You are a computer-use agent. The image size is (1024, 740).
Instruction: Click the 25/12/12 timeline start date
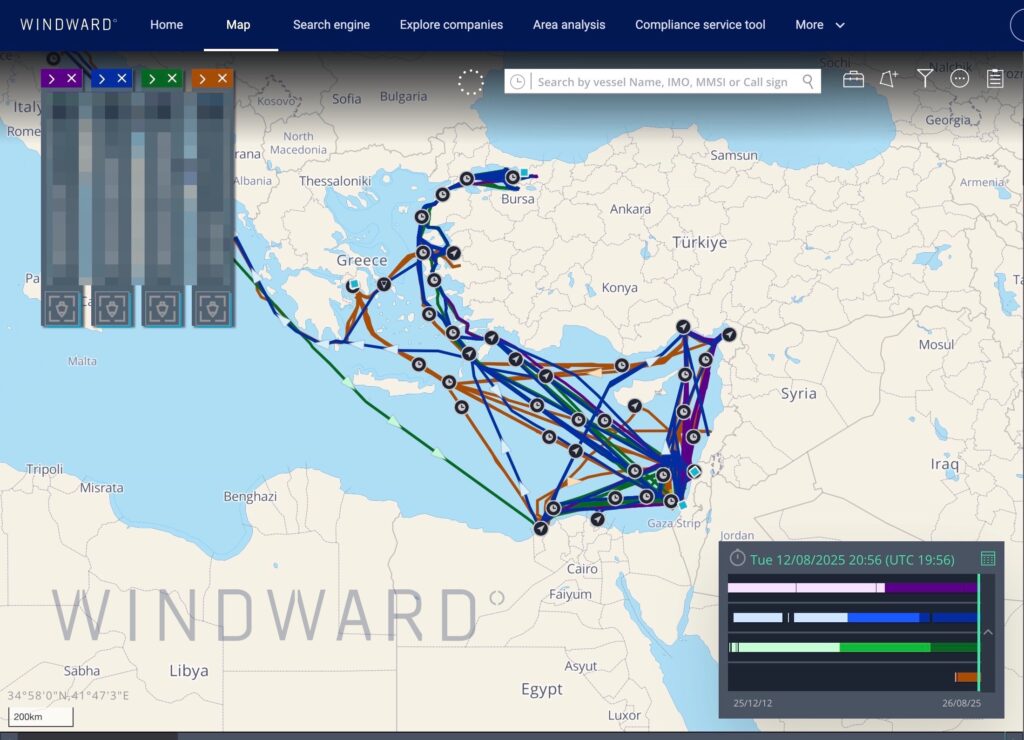tap(752, 703)
